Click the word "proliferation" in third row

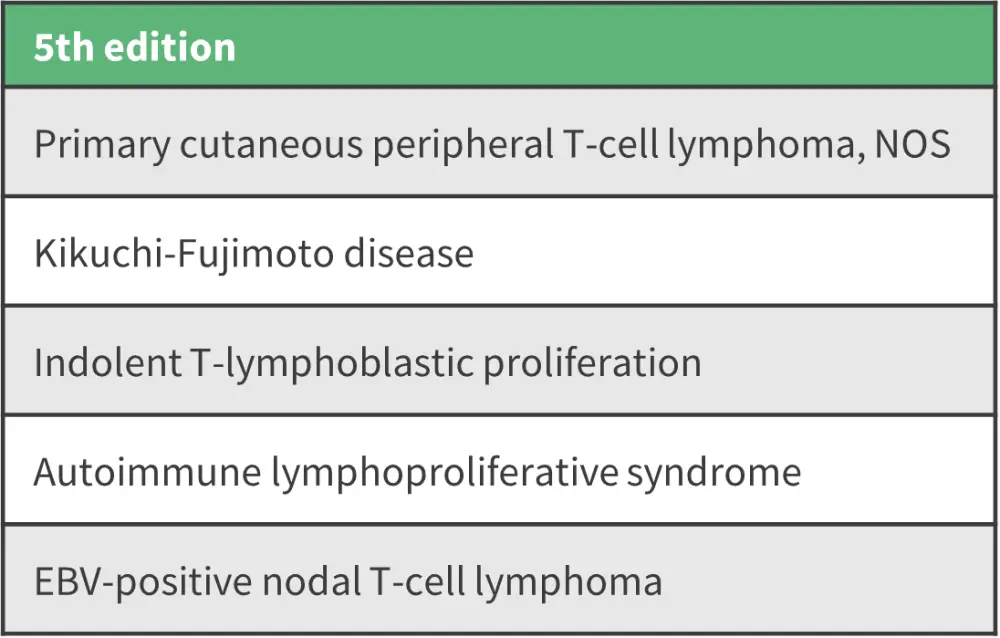[592, 362]
